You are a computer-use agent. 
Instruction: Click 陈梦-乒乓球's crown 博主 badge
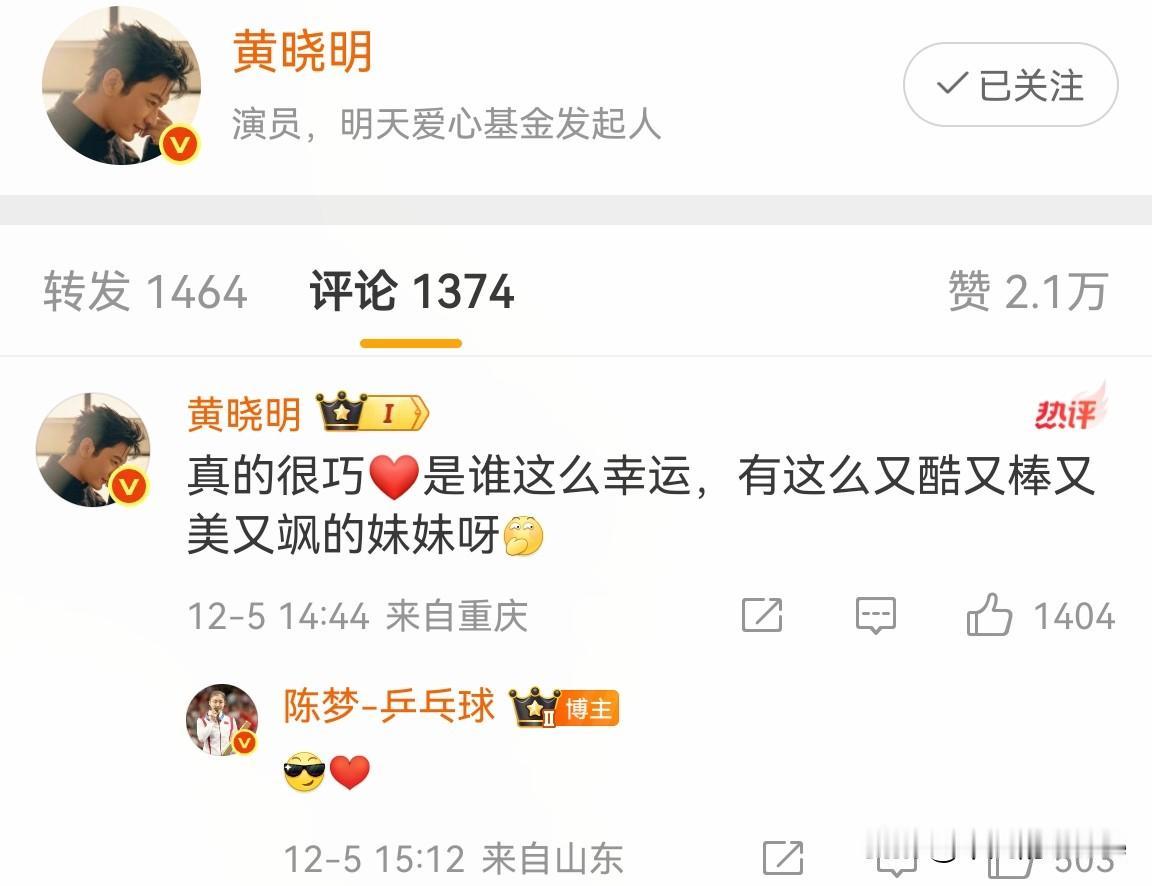tap(564, 707)
